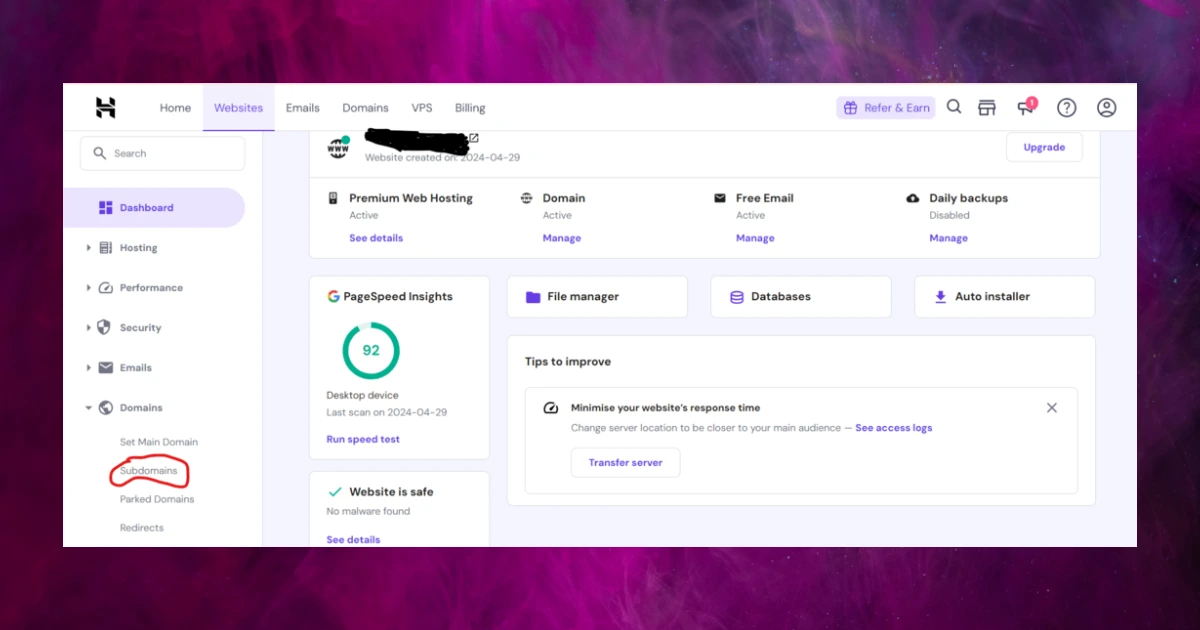Click the Hostinger logo icon
The height and width of the screenshot is (630, 1200).
coord(106,108)
